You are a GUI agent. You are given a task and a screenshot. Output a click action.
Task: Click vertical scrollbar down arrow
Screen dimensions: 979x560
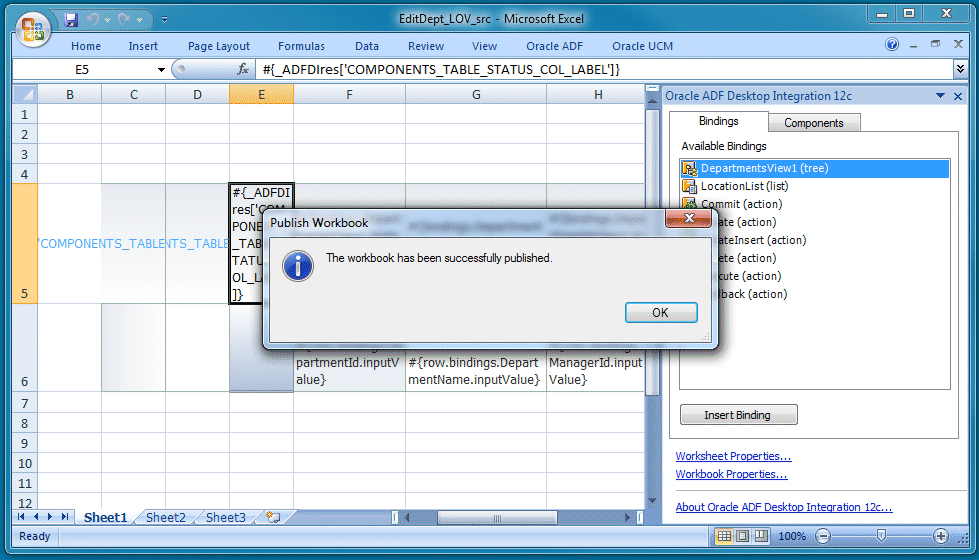(652, 501)
